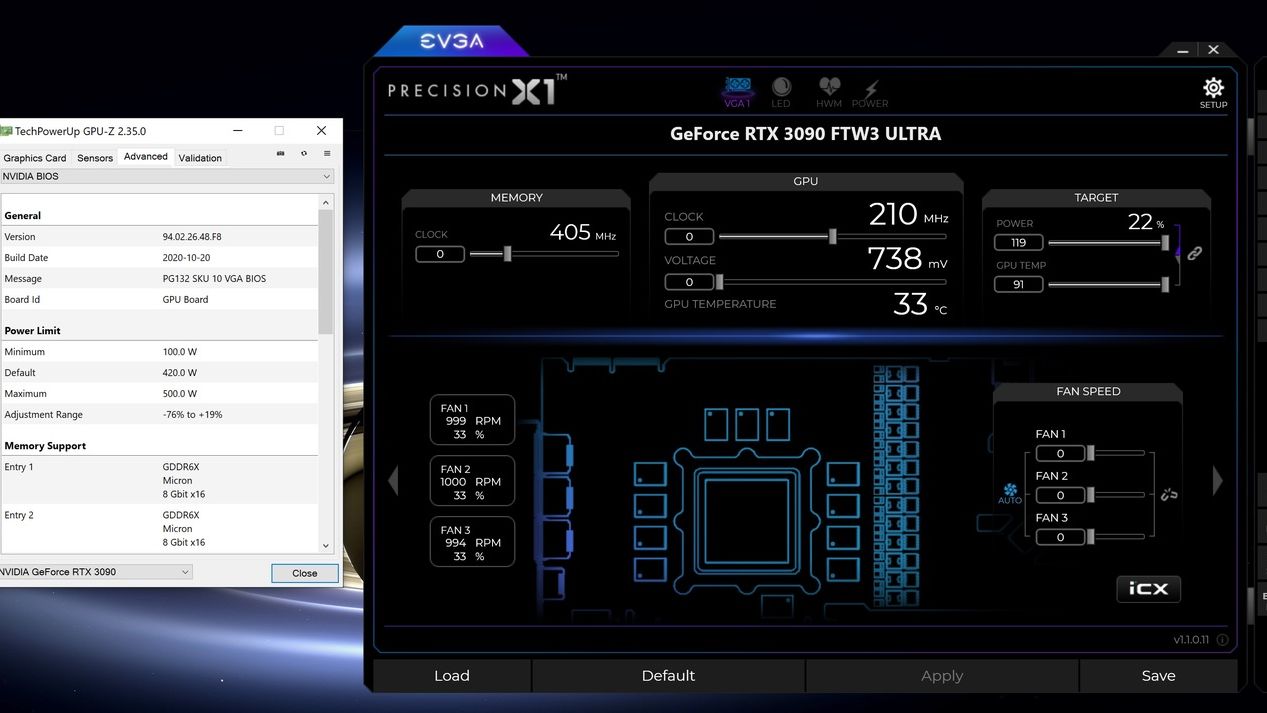Image resolution: width=1267 pixels, height=713 pixels.
Task: Expand the NVIDIA BIOS dropdown
Action: point(166,176)
